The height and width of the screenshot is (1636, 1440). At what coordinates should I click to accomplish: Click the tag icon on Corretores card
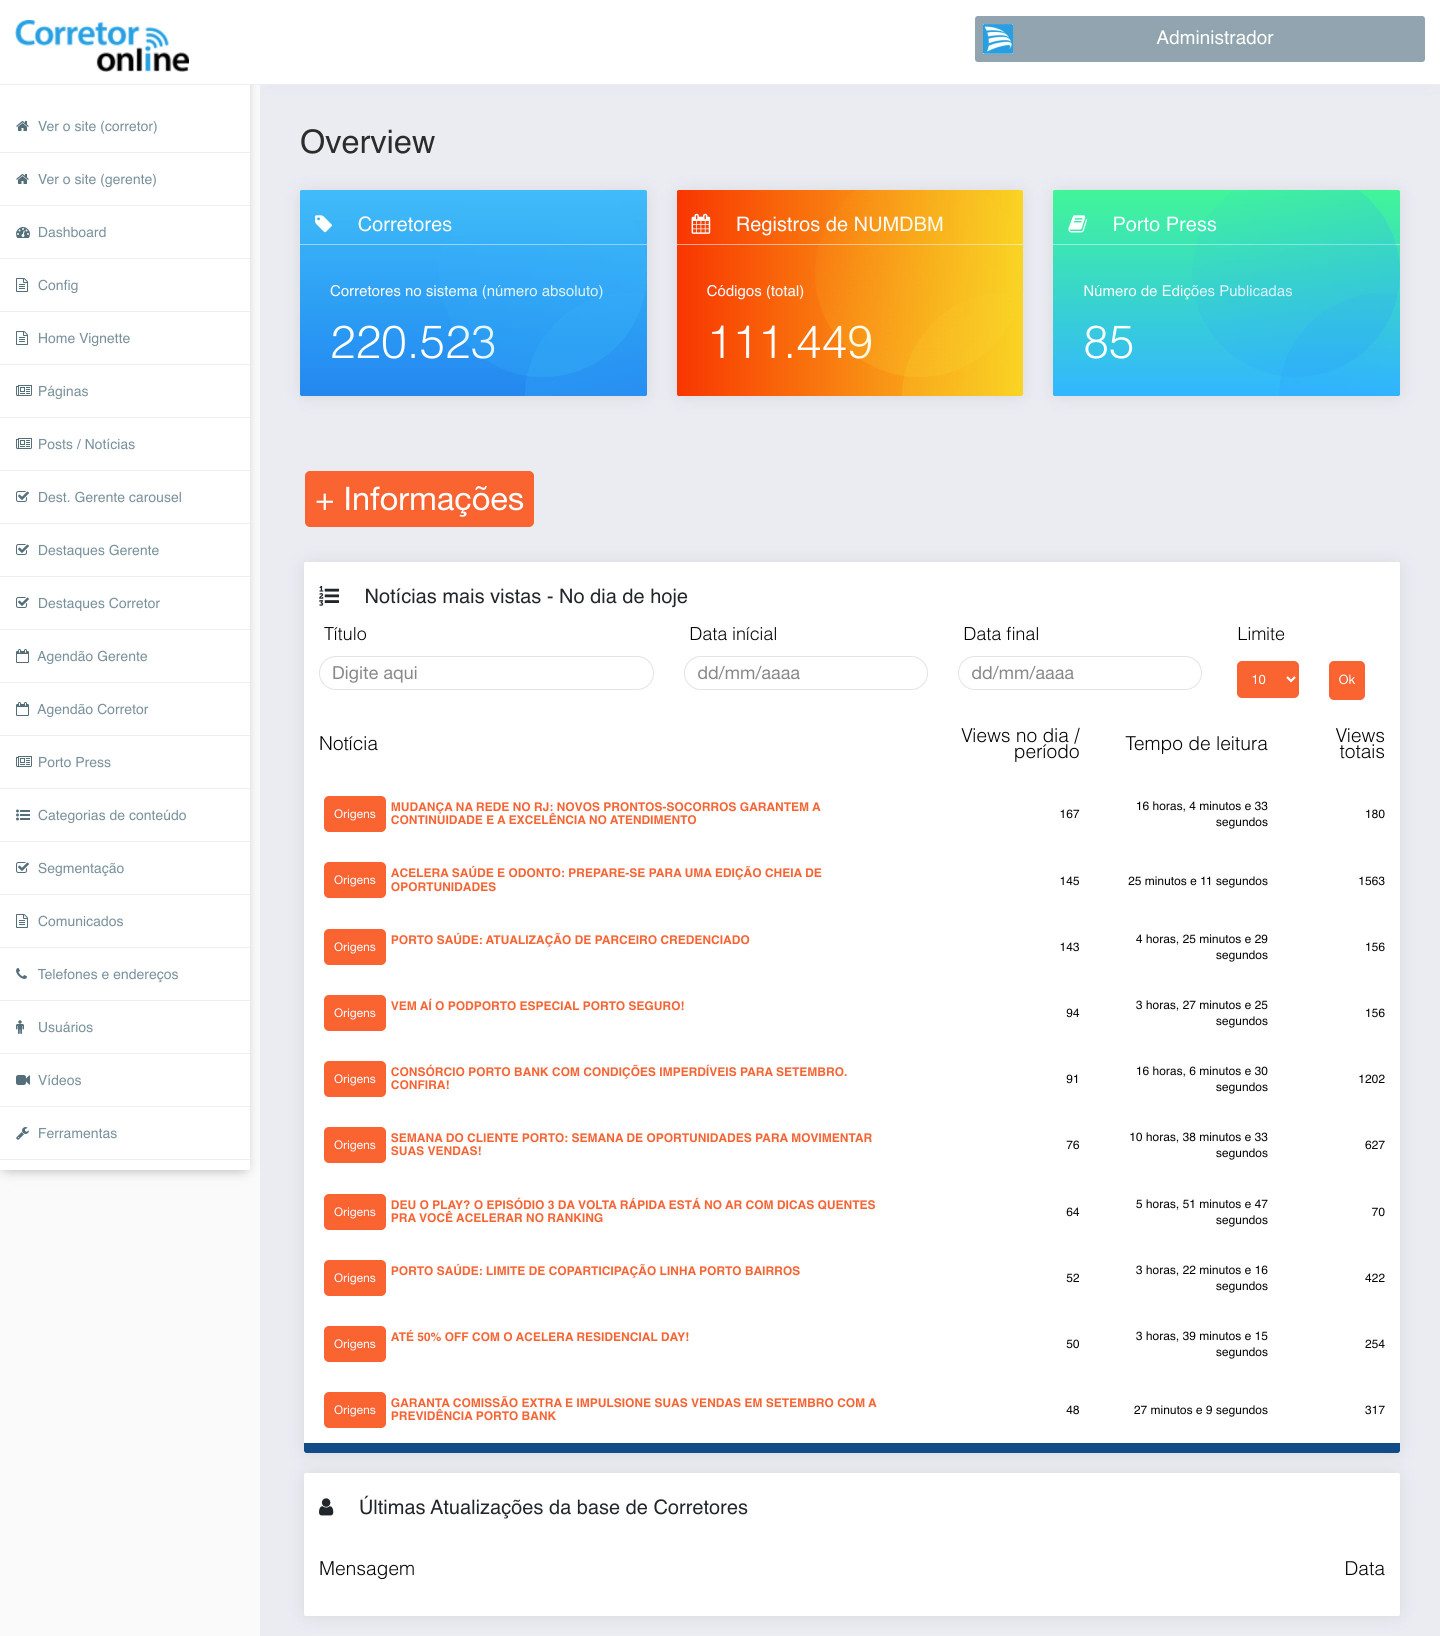tap(324, 224)
